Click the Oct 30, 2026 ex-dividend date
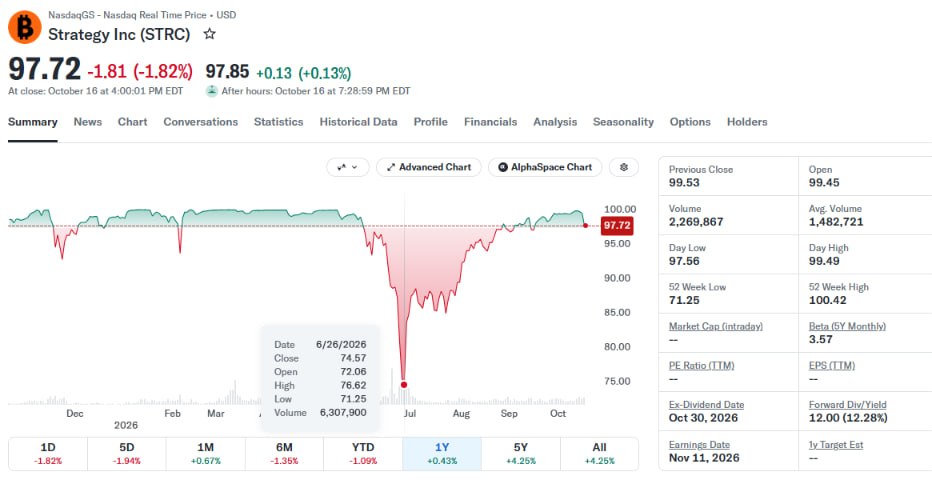Viewport: 932px width, 482px height. [x=703, y=418]
